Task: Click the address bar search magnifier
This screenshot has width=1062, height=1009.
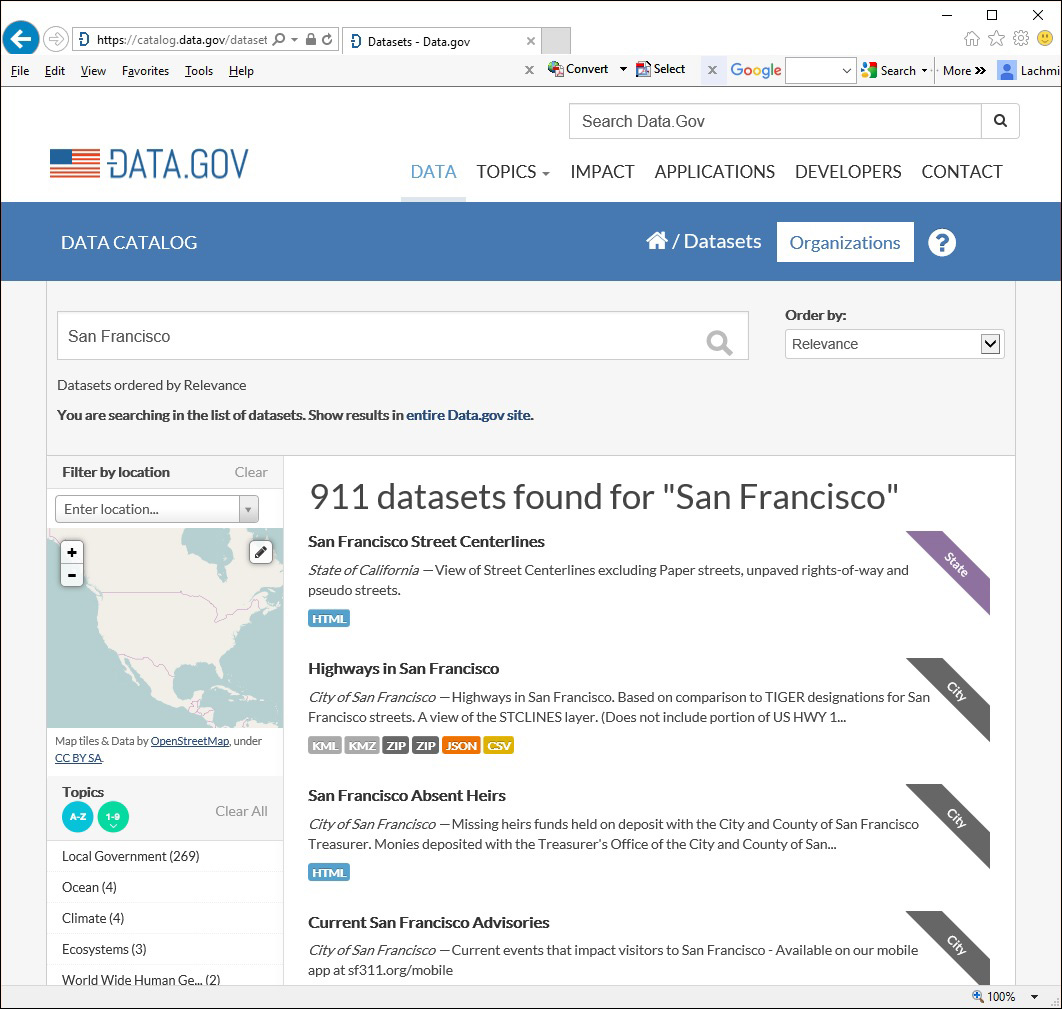Action: (278, 39)
